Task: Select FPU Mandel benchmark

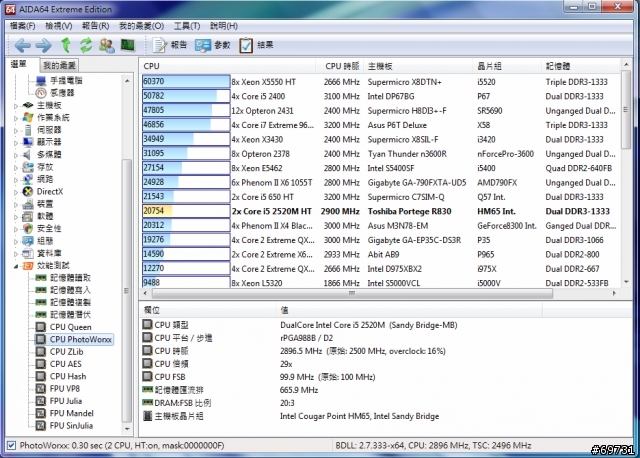Action: [x=71, y=413]
